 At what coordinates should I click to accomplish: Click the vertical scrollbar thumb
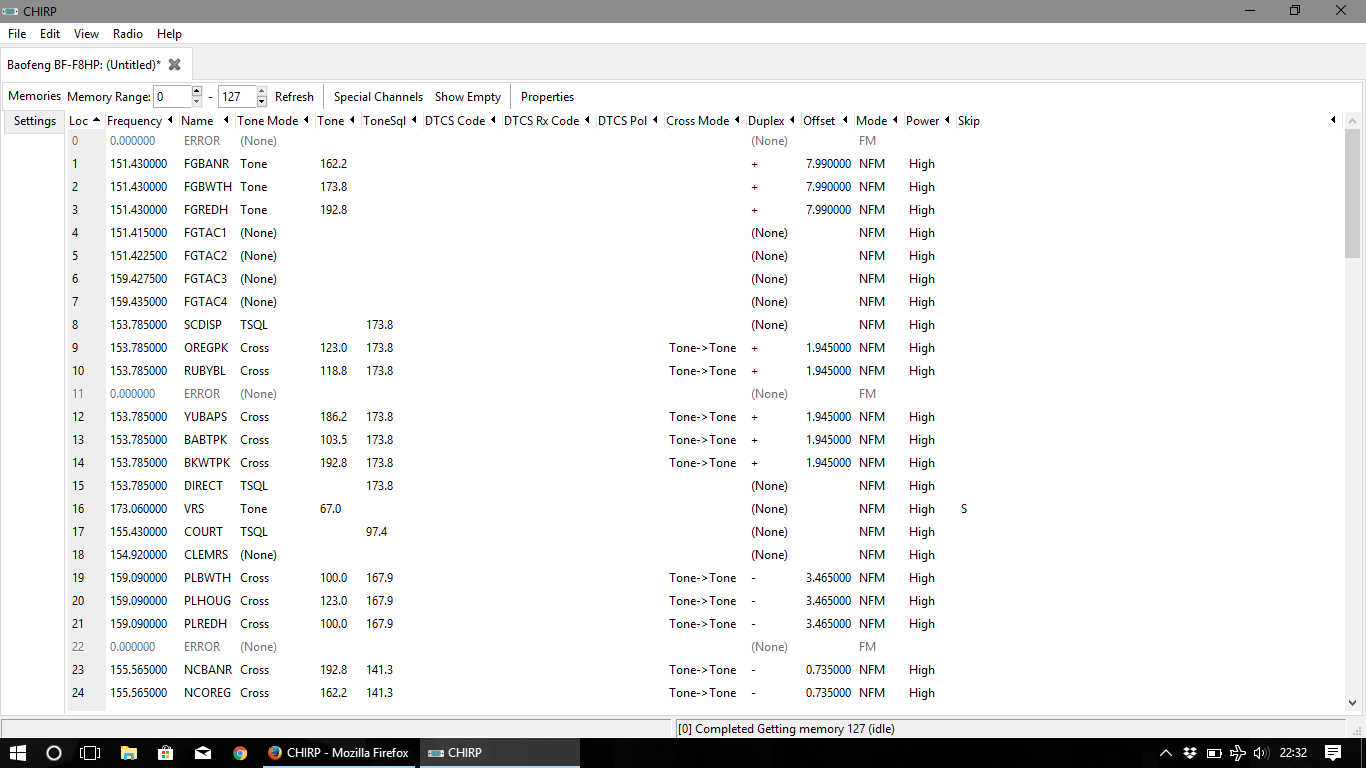click(1353, 194)
